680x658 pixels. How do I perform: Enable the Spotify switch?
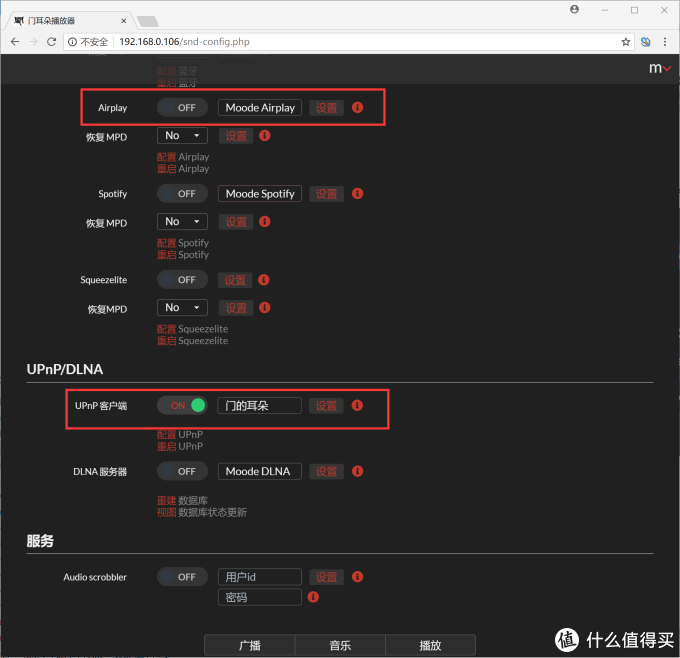[182, 193]
